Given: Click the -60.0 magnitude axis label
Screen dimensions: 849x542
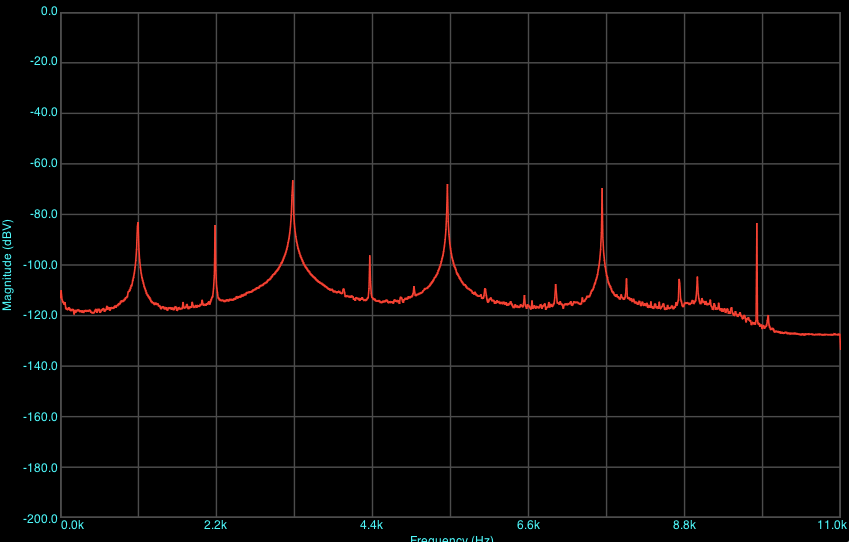Looking at the screenshot, I should (x=43, y=164).
